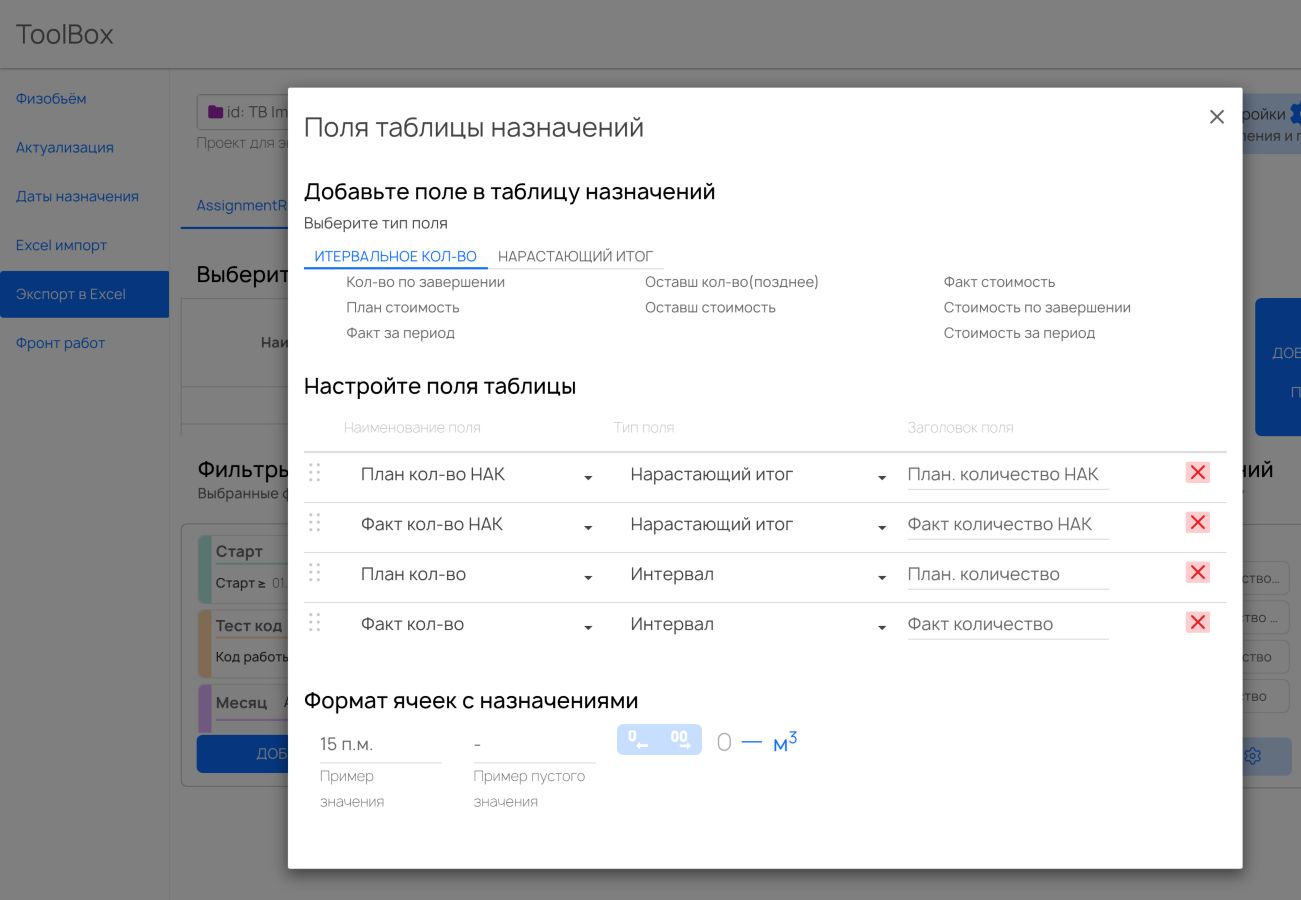The height and width of the screenshot is (900, 1301).
Task: Add the 'Стоимость за период' field
Action: tap(1019, 333)
